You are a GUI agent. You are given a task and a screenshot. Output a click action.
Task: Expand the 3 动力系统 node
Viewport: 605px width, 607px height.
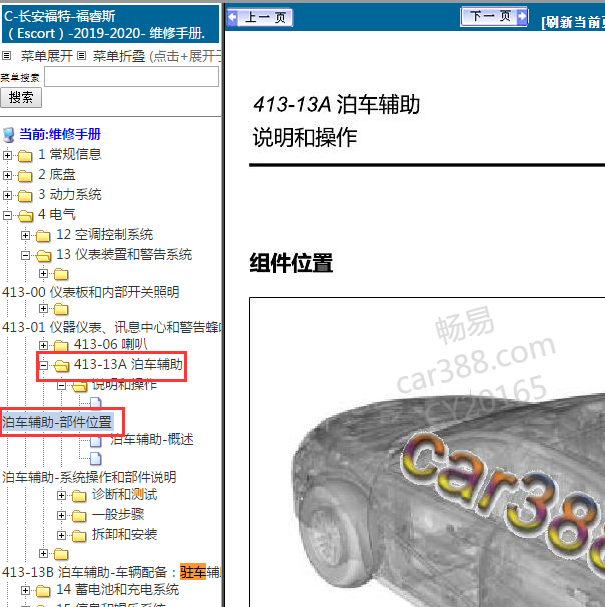pos(7,195)
